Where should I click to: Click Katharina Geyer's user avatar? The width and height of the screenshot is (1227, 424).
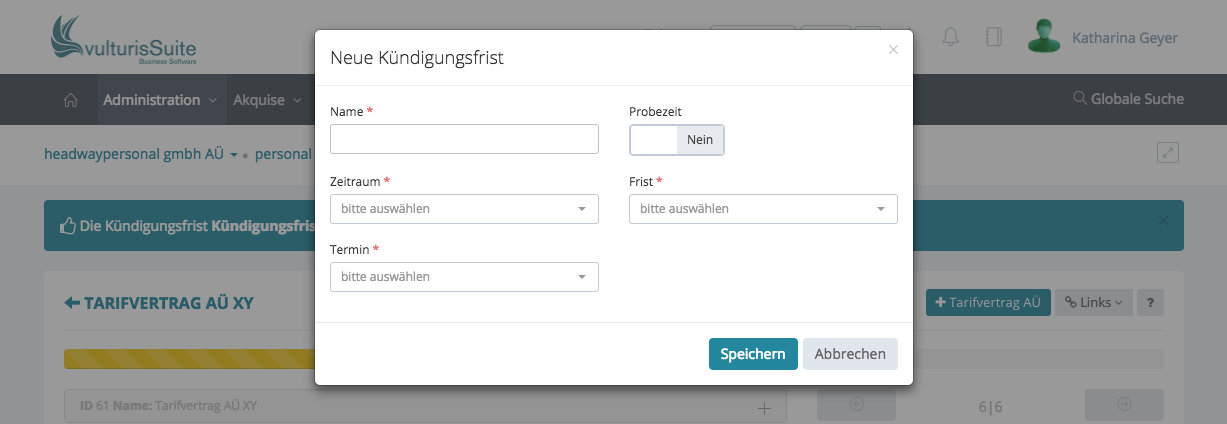[x=1044, y=37]
